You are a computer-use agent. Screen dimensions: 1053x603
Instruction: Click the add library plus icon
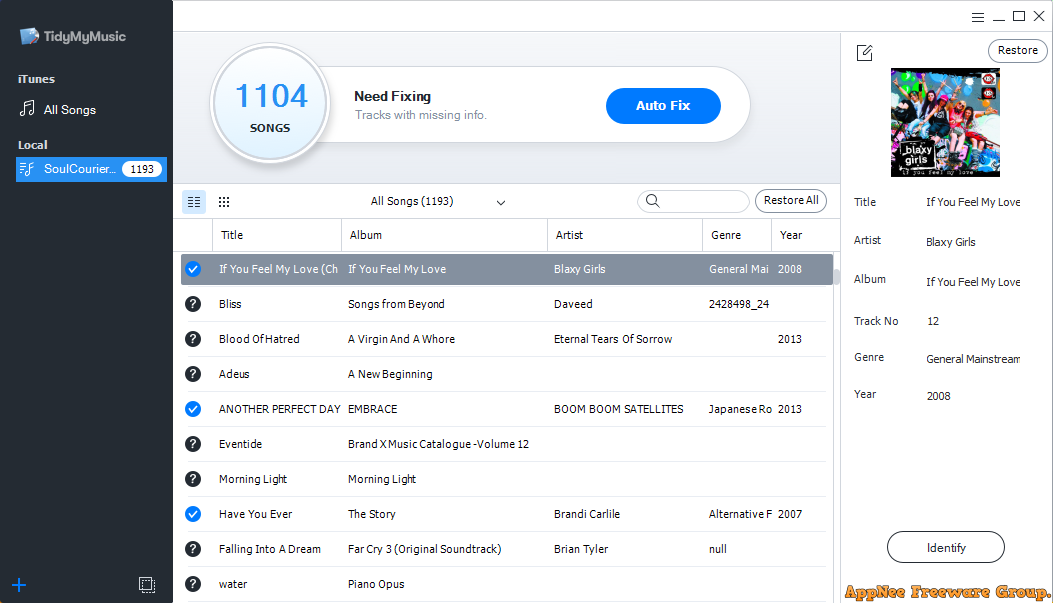click(19, 585)
